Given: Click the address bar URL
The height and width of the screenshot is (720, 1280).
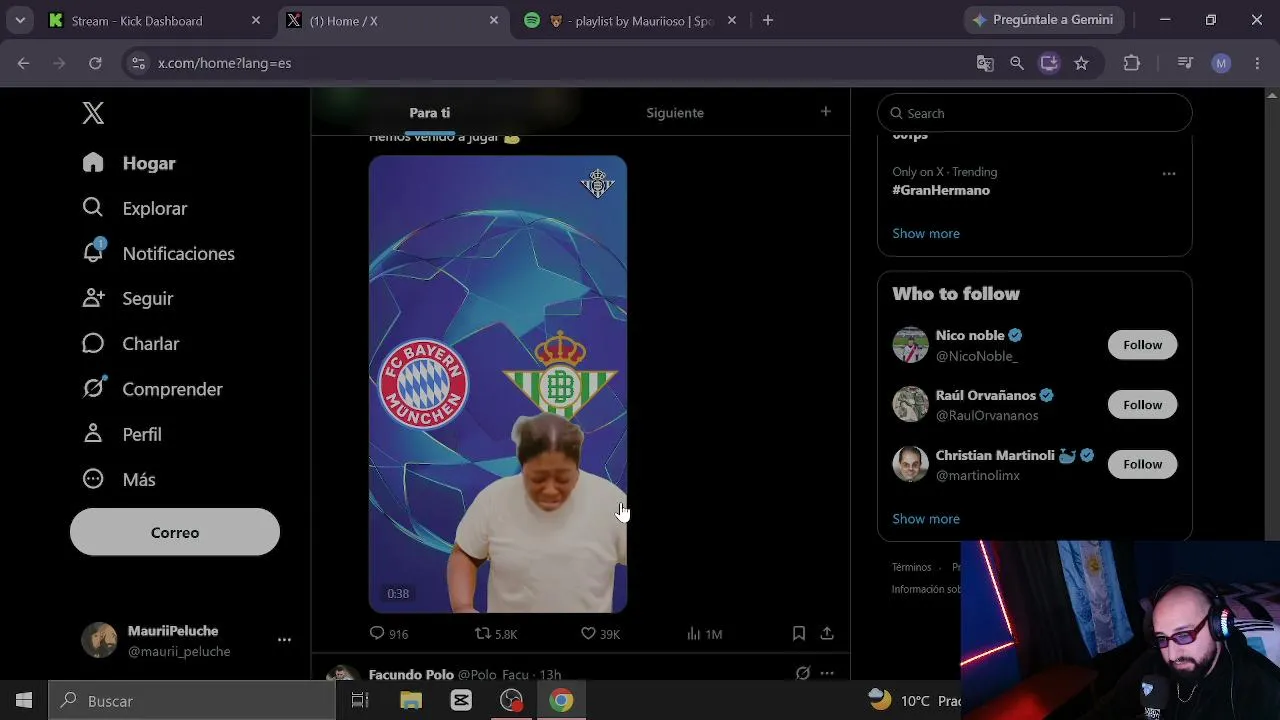Looking at the screenshot, I should coord(225,63).
